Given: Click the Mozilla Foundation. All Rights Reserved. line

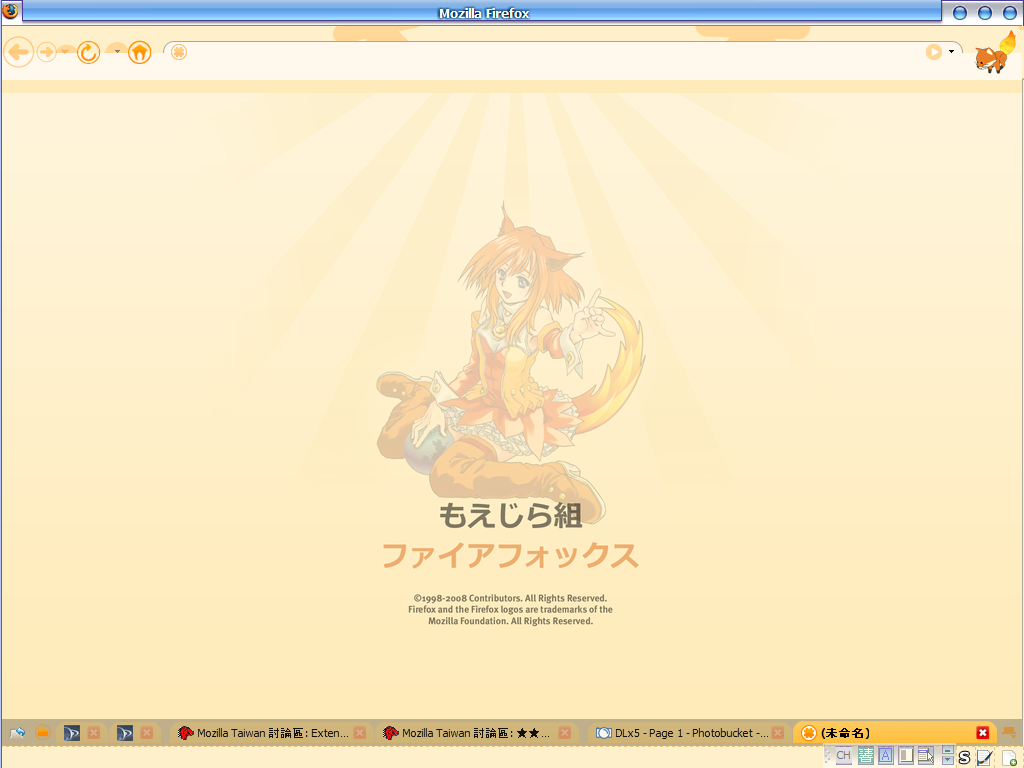Looking at the screenshot, I should 511,621.
